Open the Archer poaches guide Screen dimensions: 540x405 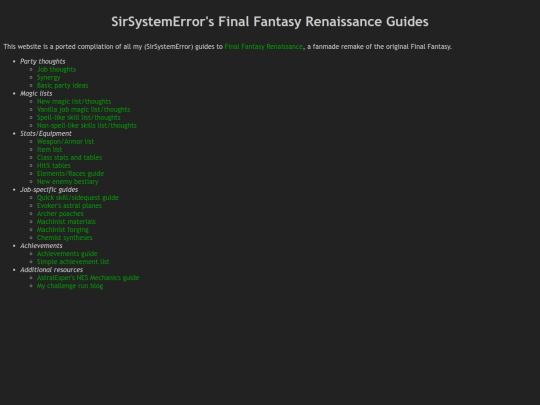(x=60, y=214)
